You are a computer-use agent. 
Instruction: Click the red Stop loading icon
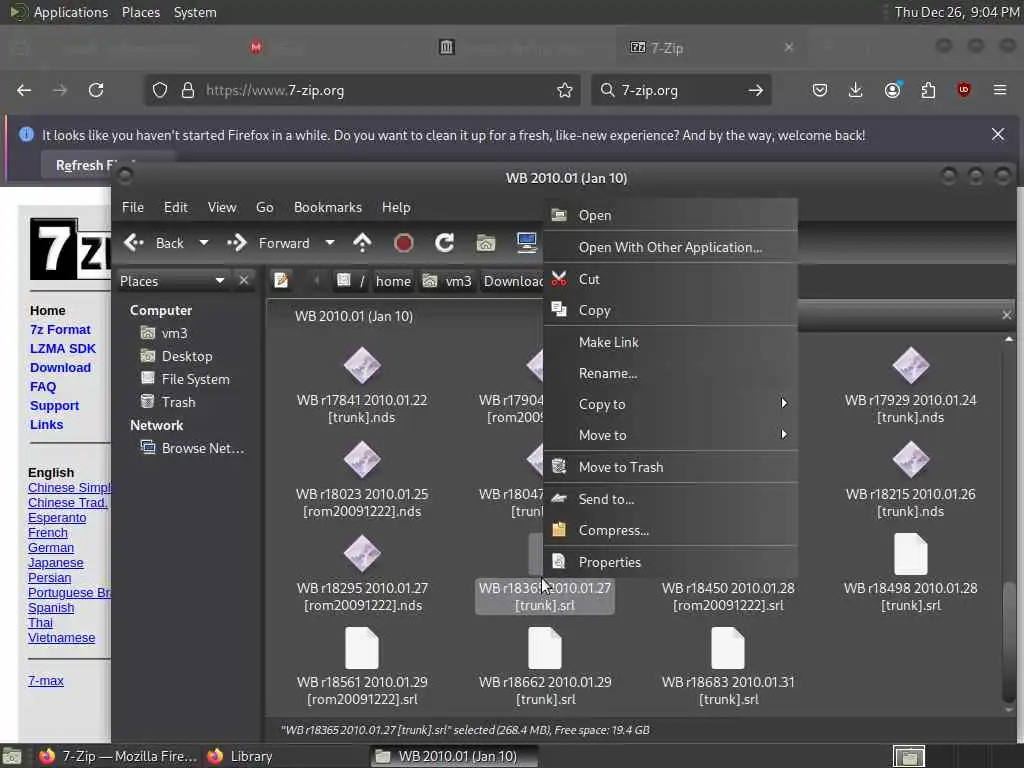click(404, 243)
